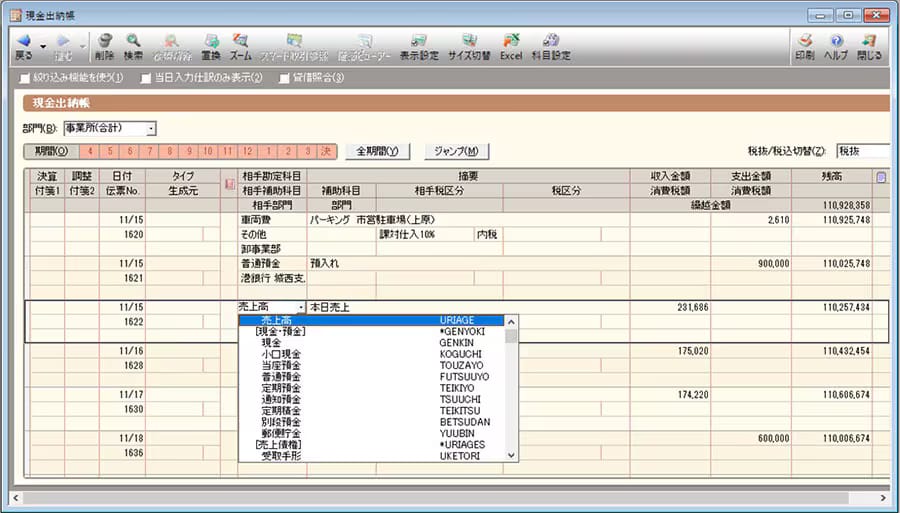The width and height of the screenshot is (900, 513).
Task: Click the パーキング 市営駐車場(上原) summary cell
Action: click(468, 220)
